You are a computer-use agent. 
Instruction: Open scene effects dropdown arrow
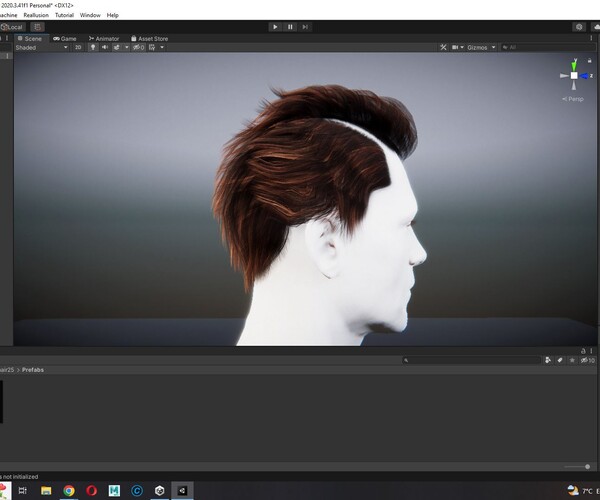pyautogui.click(x=126, y=47)
